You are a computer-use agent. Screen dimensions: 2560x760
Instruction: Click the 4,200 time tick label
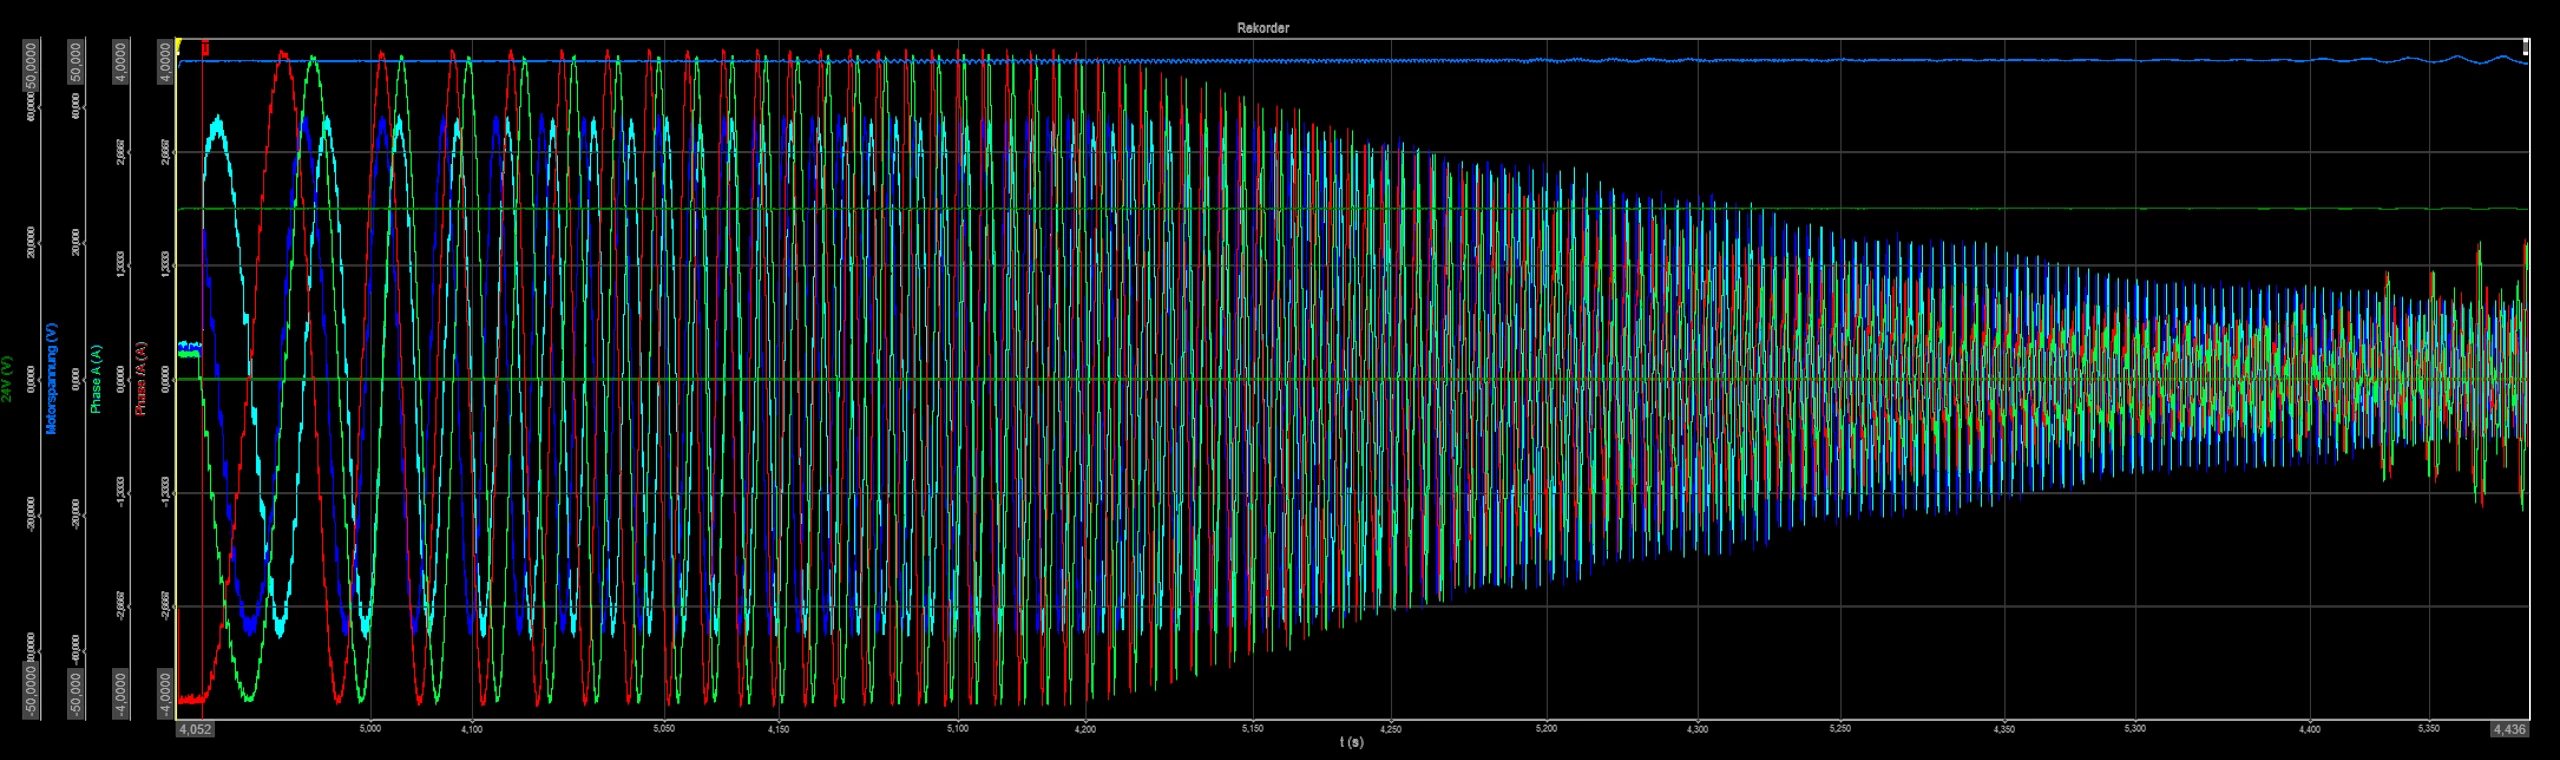[x=1085, y=729]
